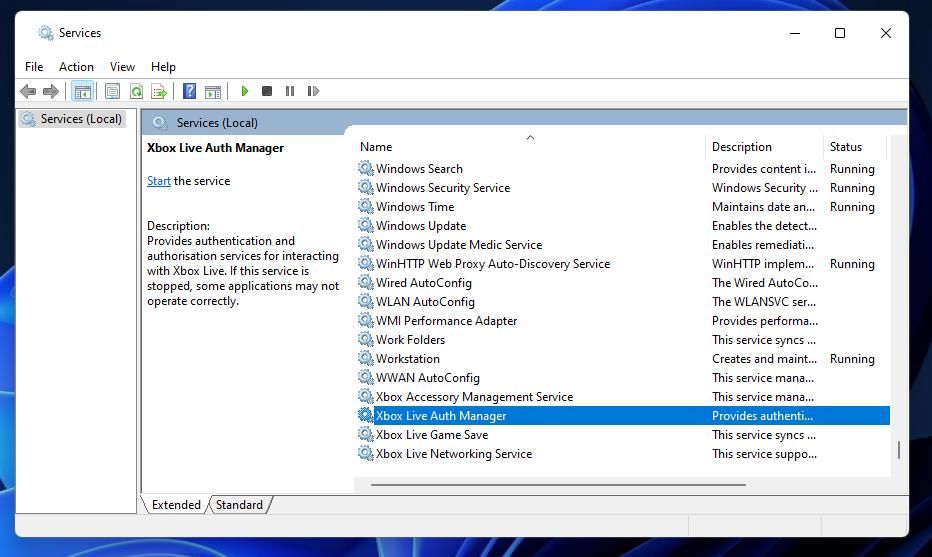The image size is (932, 557).
Task: Open the View menu
Action: coord(122,67)
